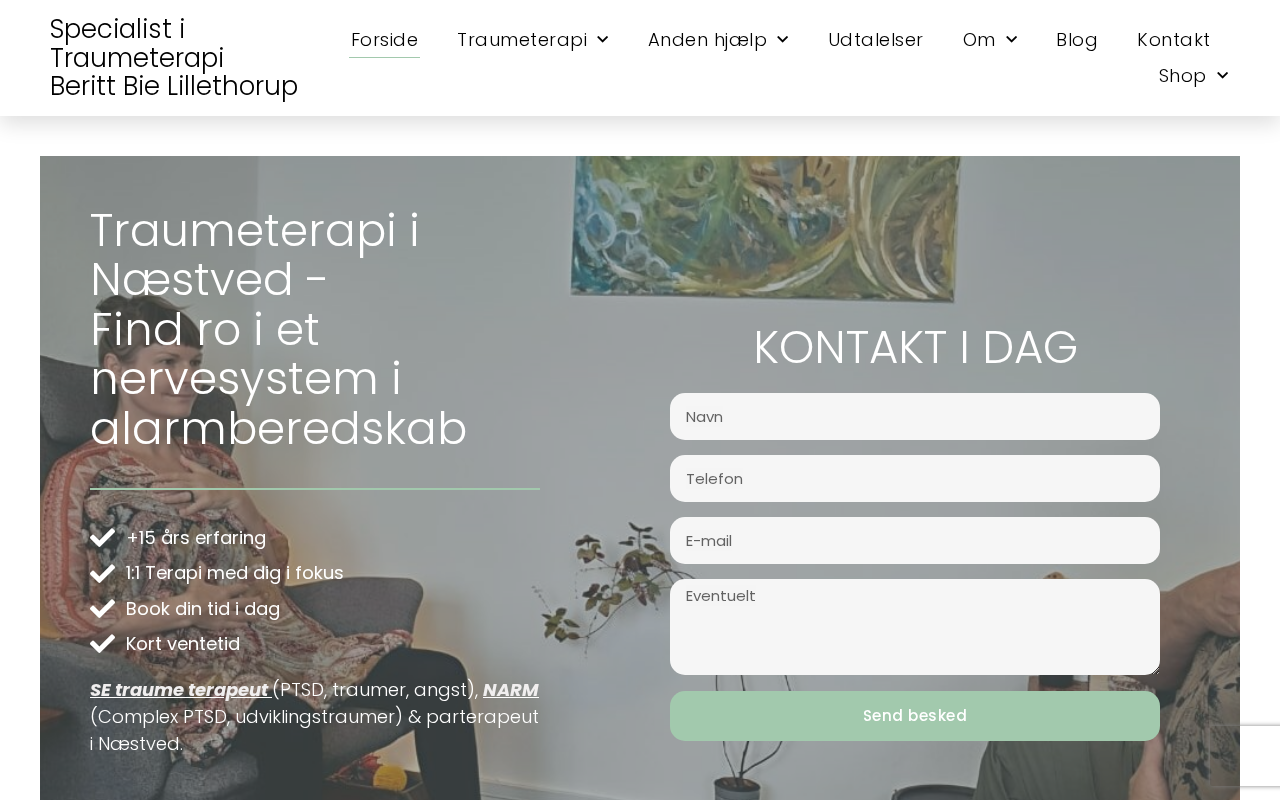Click the checkmark icon beside Book din tid
Viewport: 1280px width, 800px height.
pos(103,609)
